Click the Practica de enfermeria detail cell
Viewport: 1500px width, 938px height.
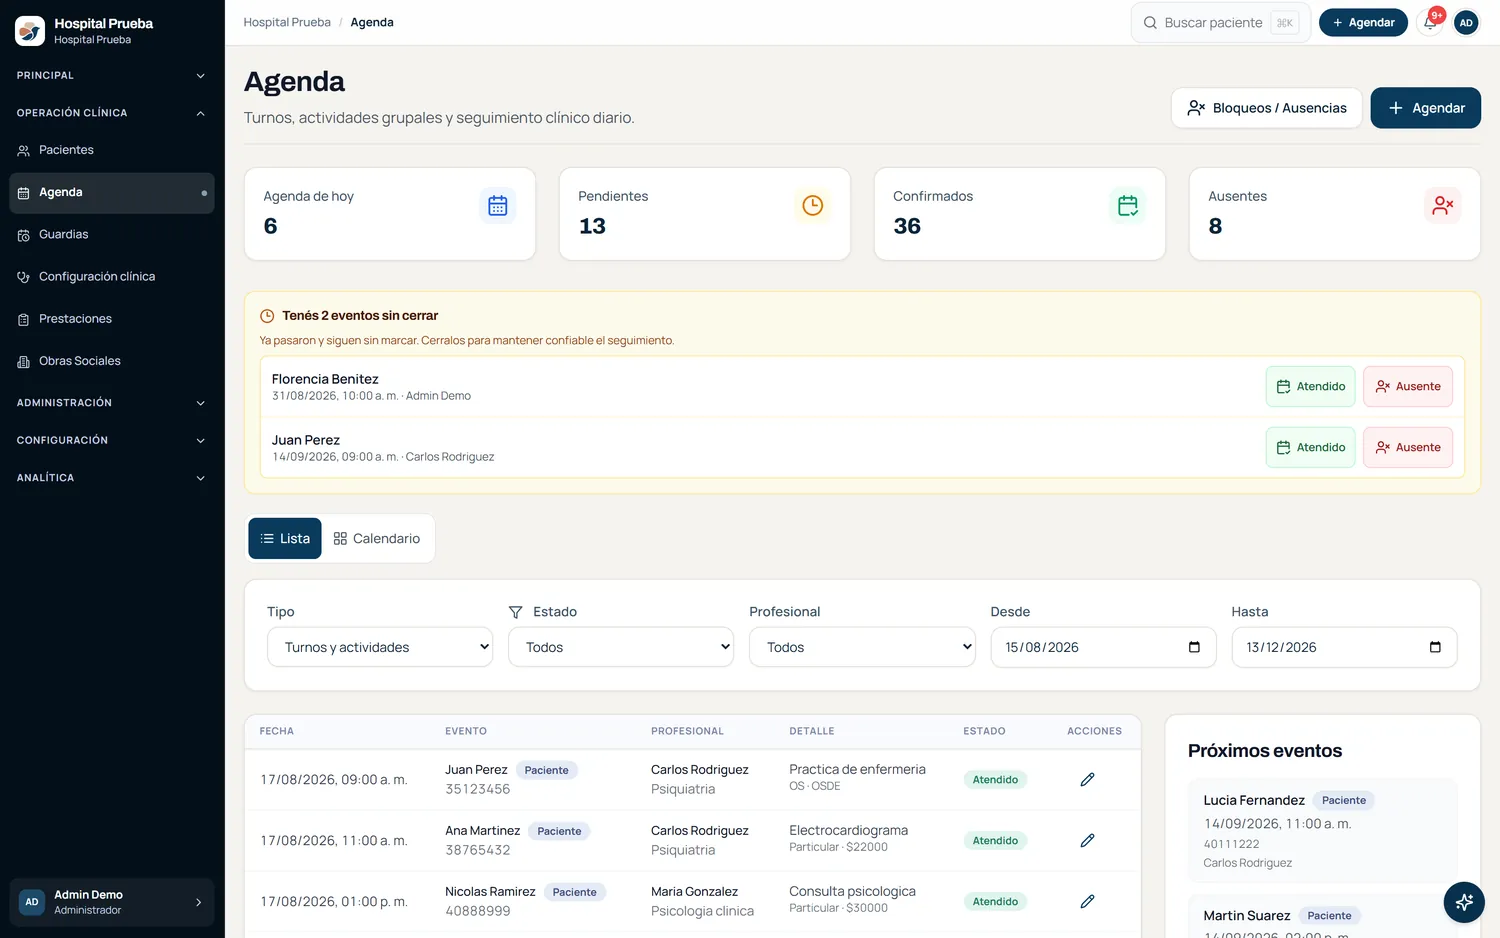(x=857, y=777)
